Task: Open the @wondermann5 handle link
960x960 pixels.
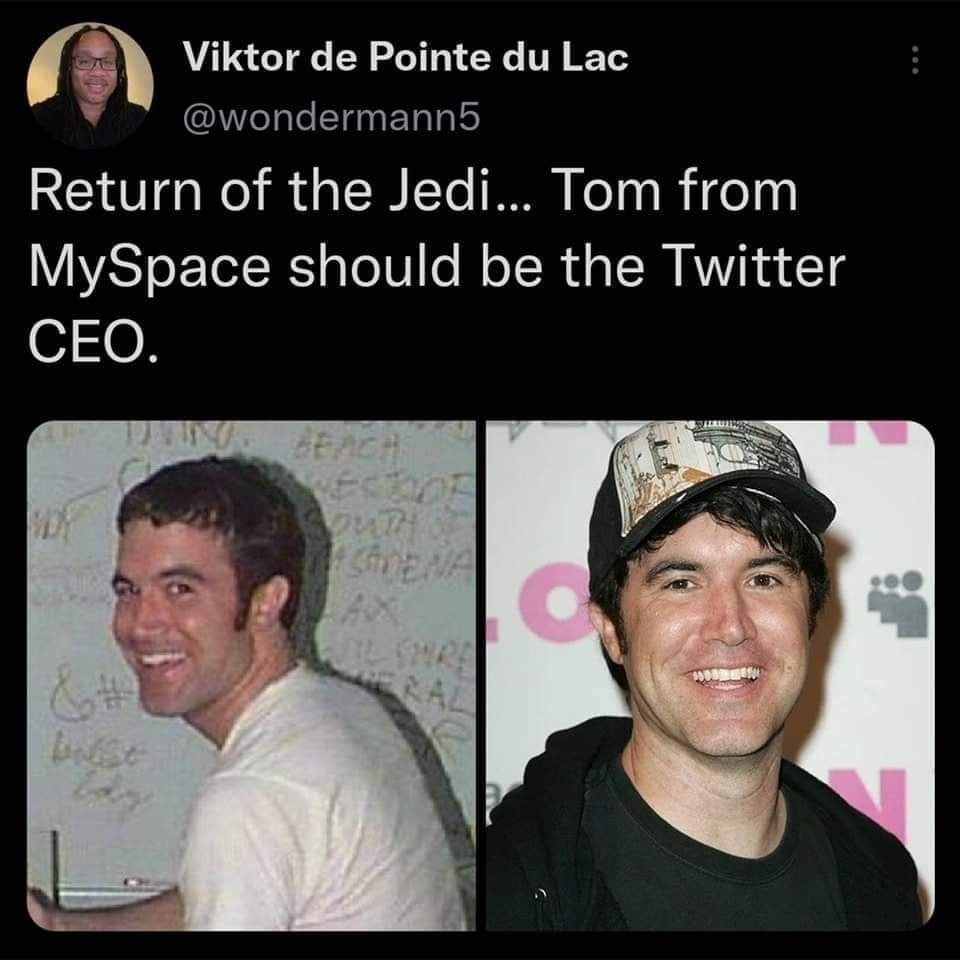Action: click(x=331, y=118)
